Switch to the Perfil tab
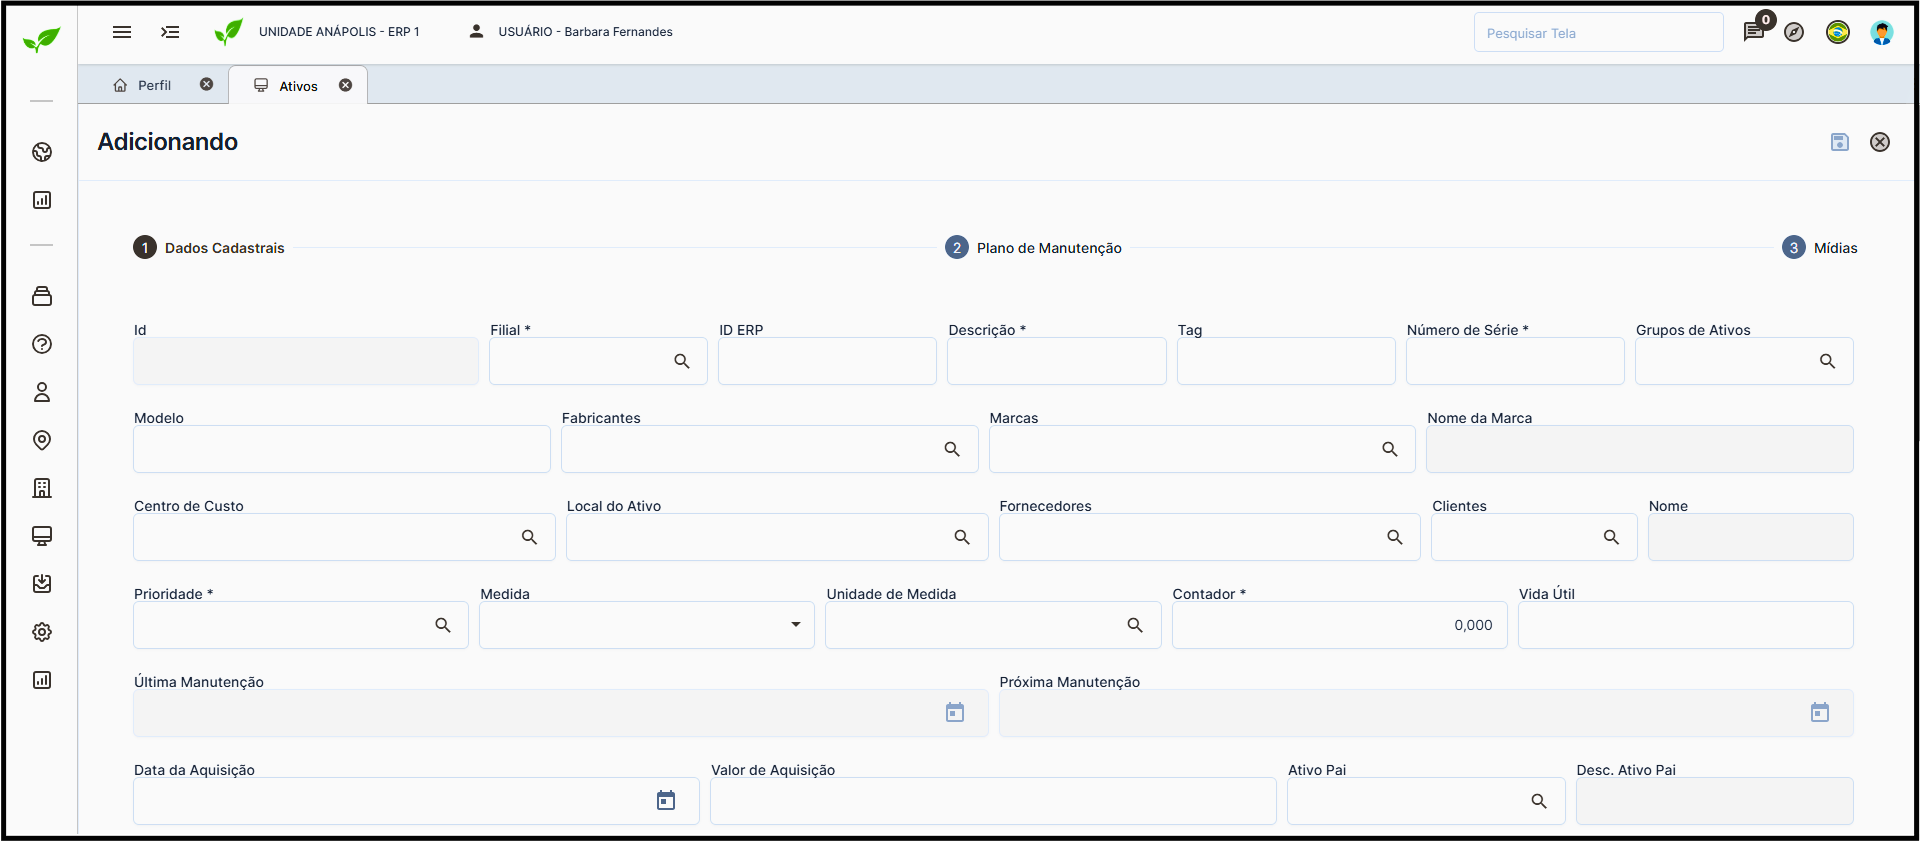The width and height of the screenshot is (1920, 842). click(x=154, y=85)
